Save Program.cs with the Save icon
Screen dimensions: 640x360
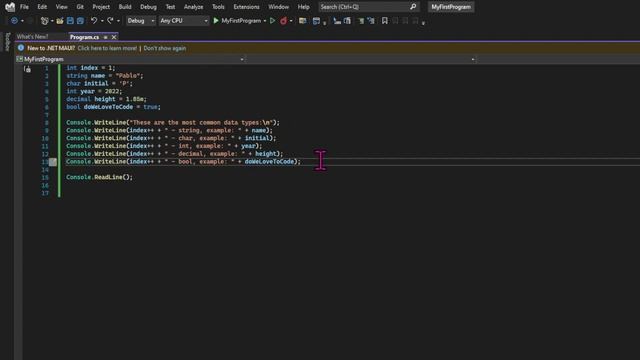coord(70,21)
